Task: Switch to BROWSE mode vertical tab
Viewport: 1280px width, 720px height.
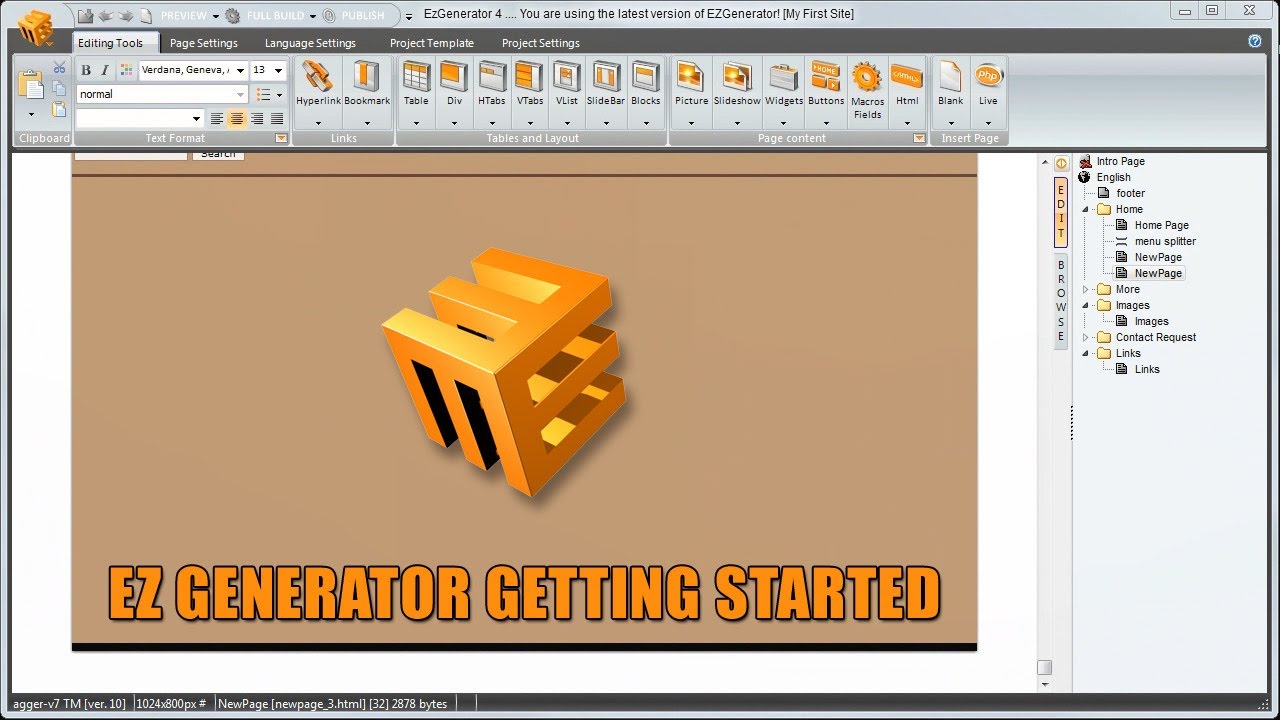Action: (1061, 301)
